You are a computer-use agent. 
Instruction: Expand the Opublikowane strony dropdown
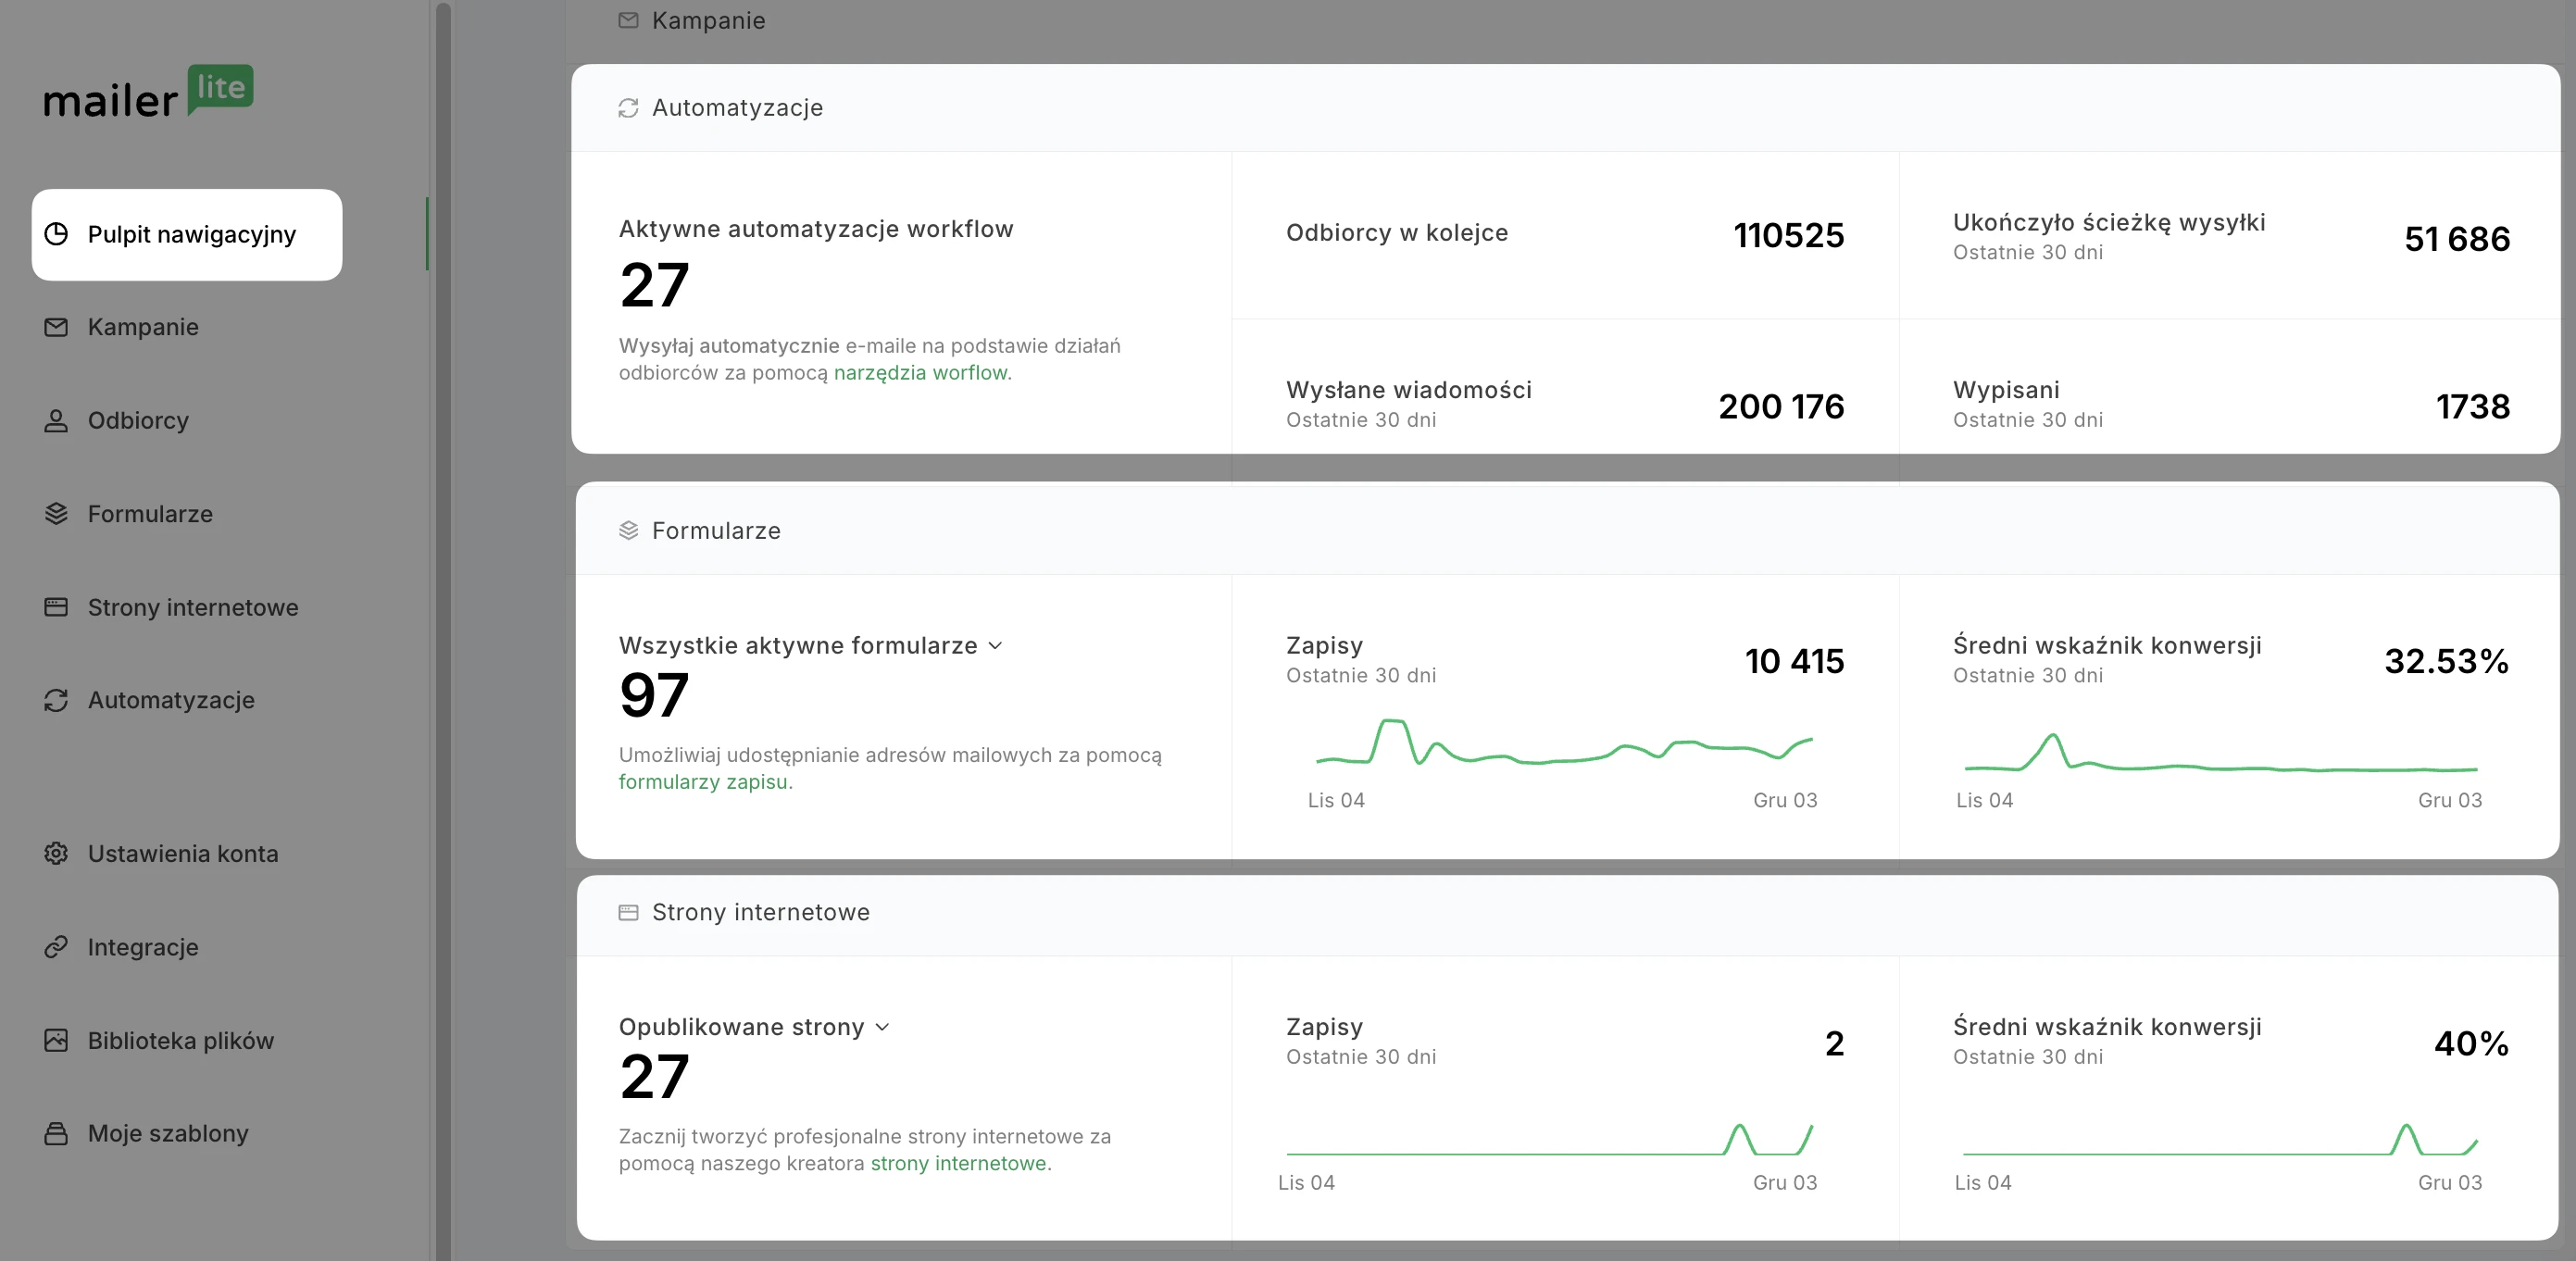882,1028
